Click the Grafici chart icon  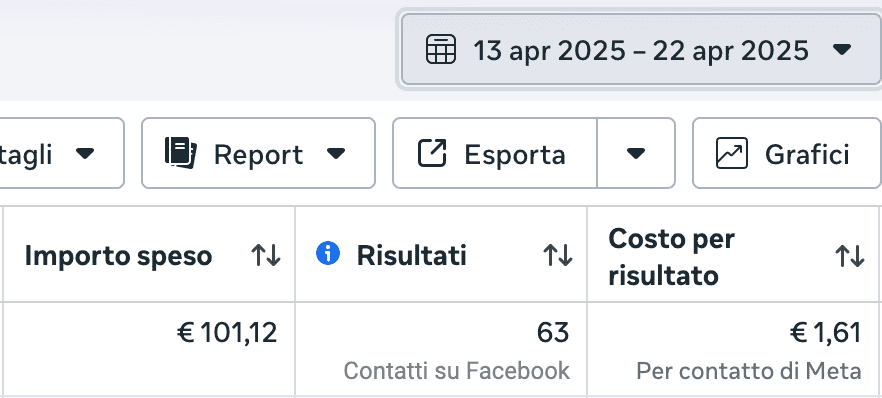coord(732,153)
